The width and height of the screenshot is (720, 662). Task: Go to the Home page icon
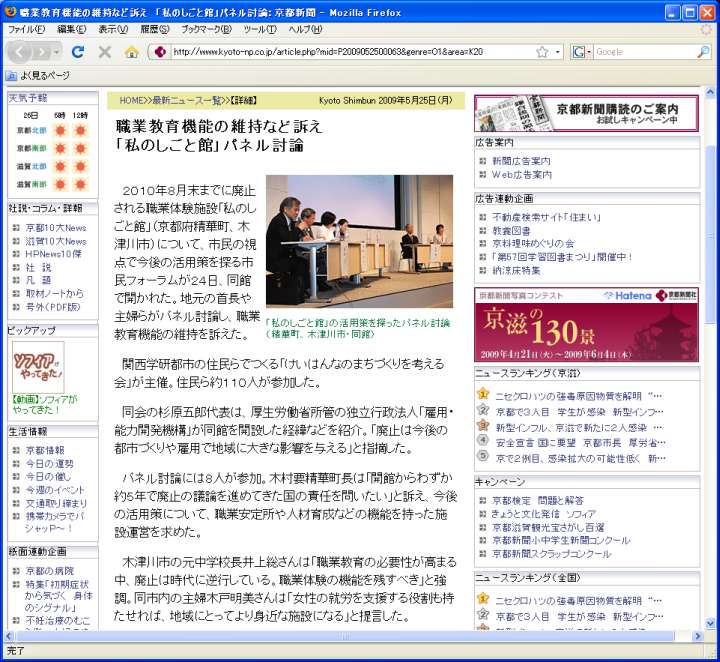131,52
